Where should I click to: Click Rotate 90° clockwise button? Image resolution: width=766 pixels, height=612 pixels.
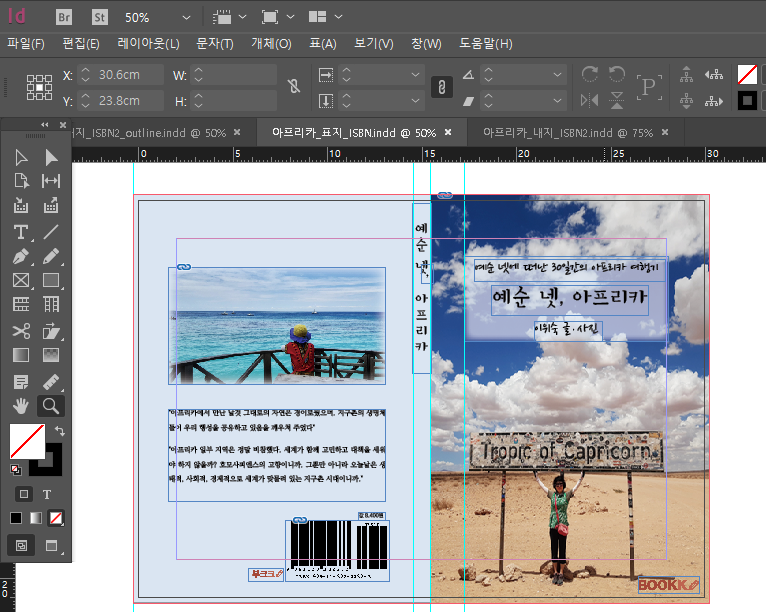590,74
